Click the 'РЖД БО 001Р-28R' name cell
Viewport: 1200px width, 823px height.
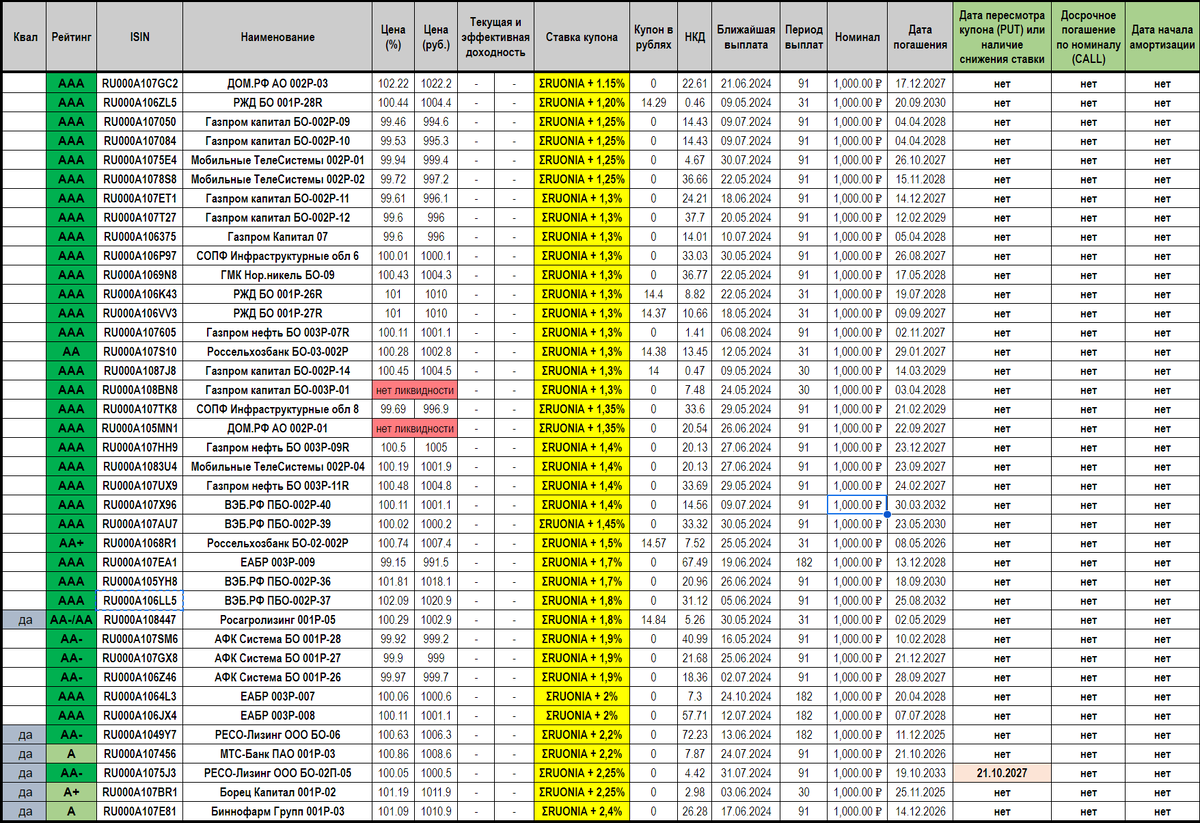pyautogui.click(x=278, y=102)
